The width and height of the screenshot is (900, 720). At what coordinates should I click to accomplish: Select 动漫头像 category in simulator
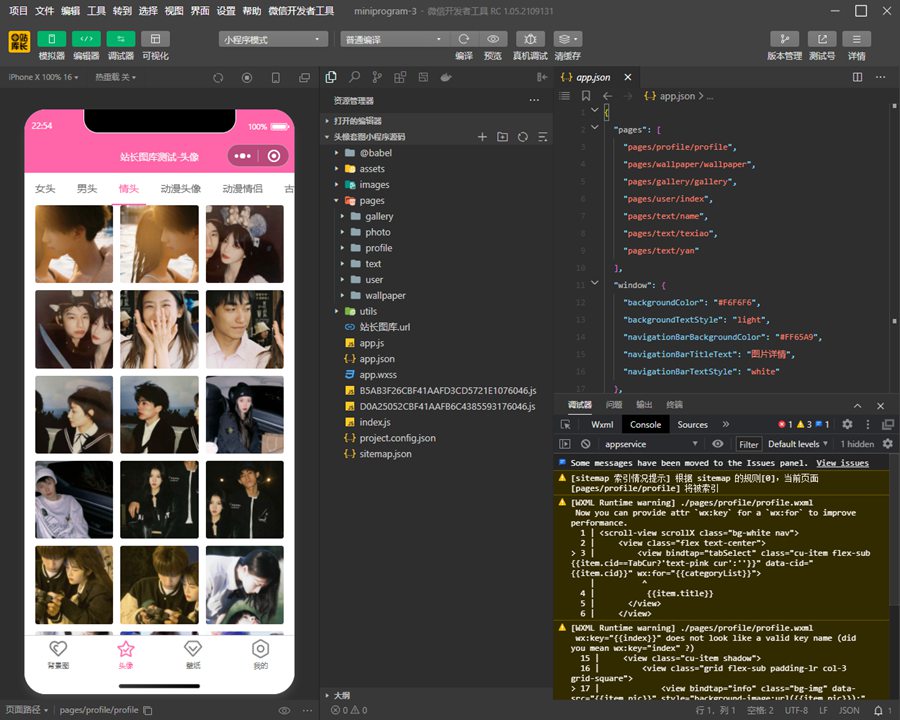click(181, 189)
